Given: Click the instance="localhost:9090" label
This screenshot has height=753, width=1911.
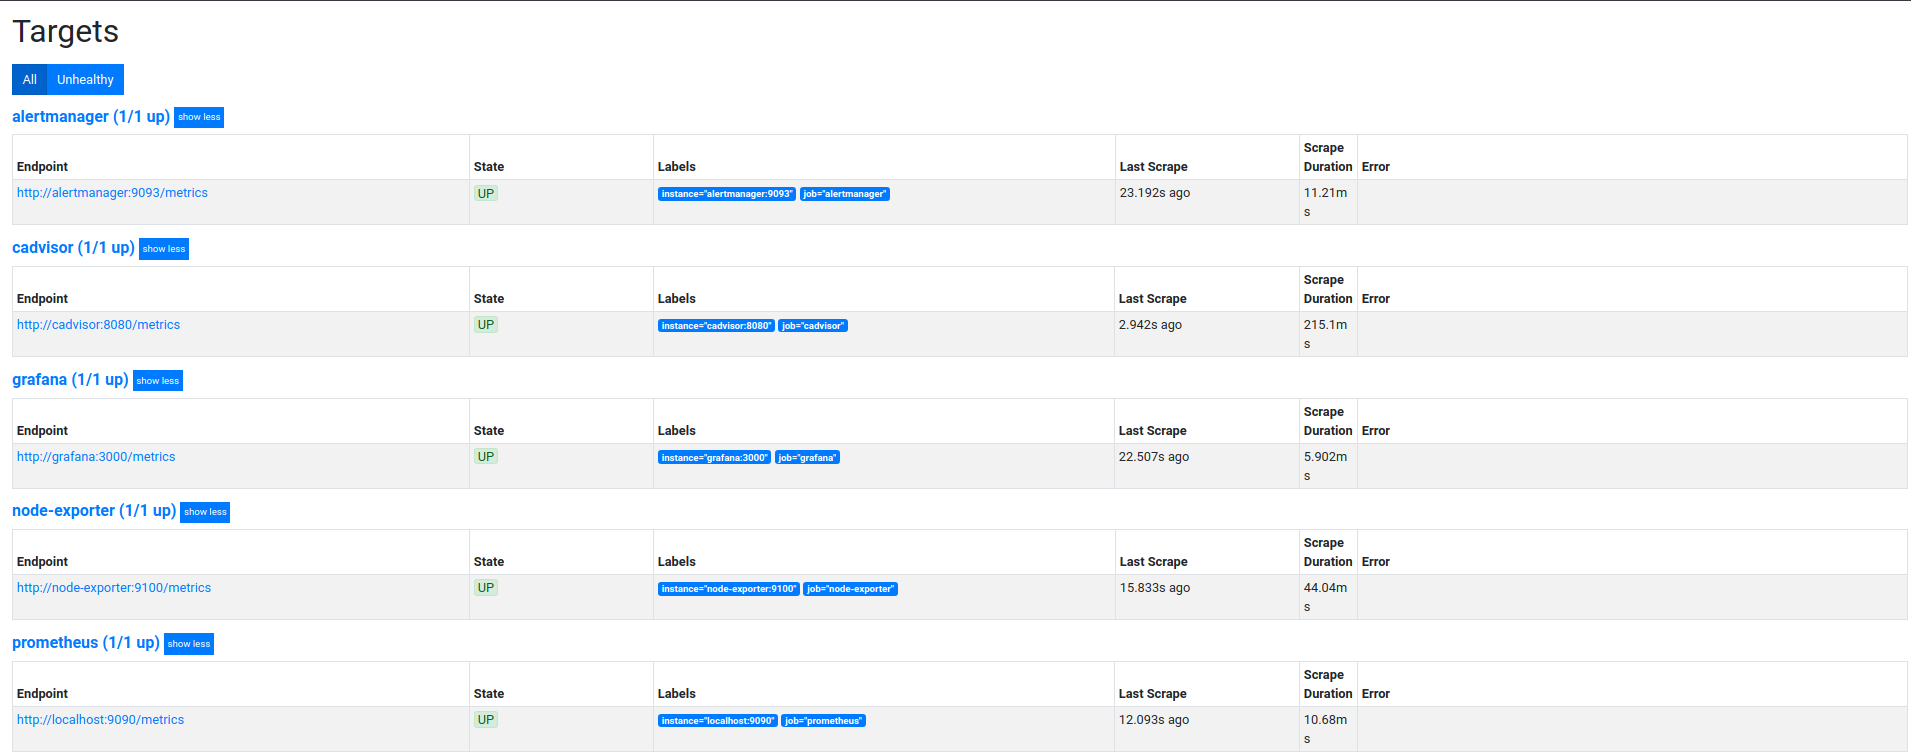Looking at the screenshot, I should [717, 721].
